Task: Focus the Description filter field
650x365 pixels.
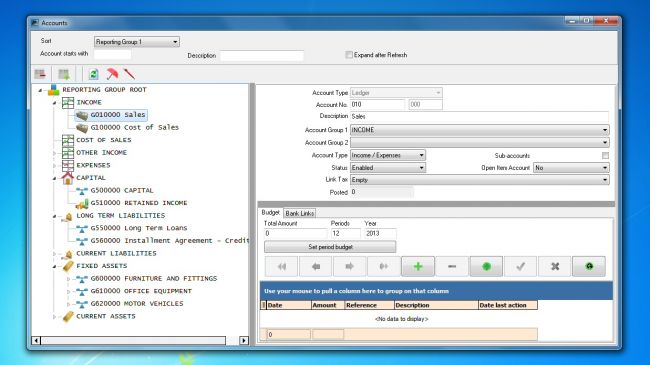Action: coord(262,56)
